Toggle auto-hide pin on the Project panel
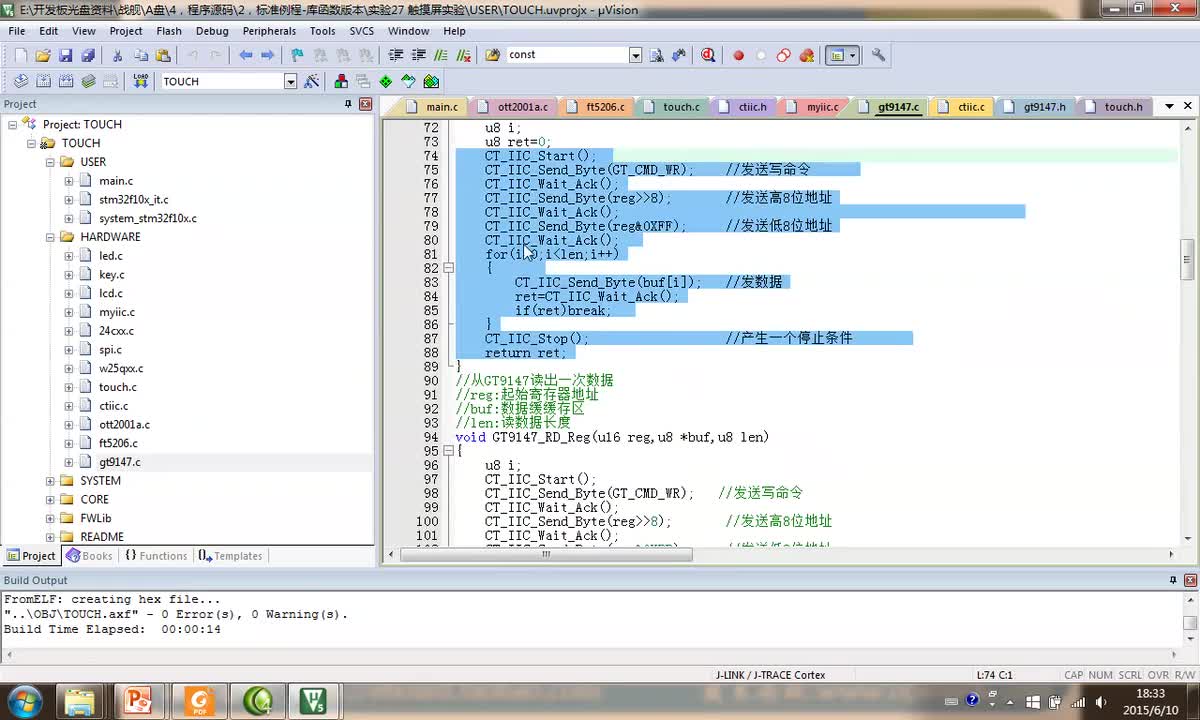Screen dimensions: 1200x720 pos(348,104)
